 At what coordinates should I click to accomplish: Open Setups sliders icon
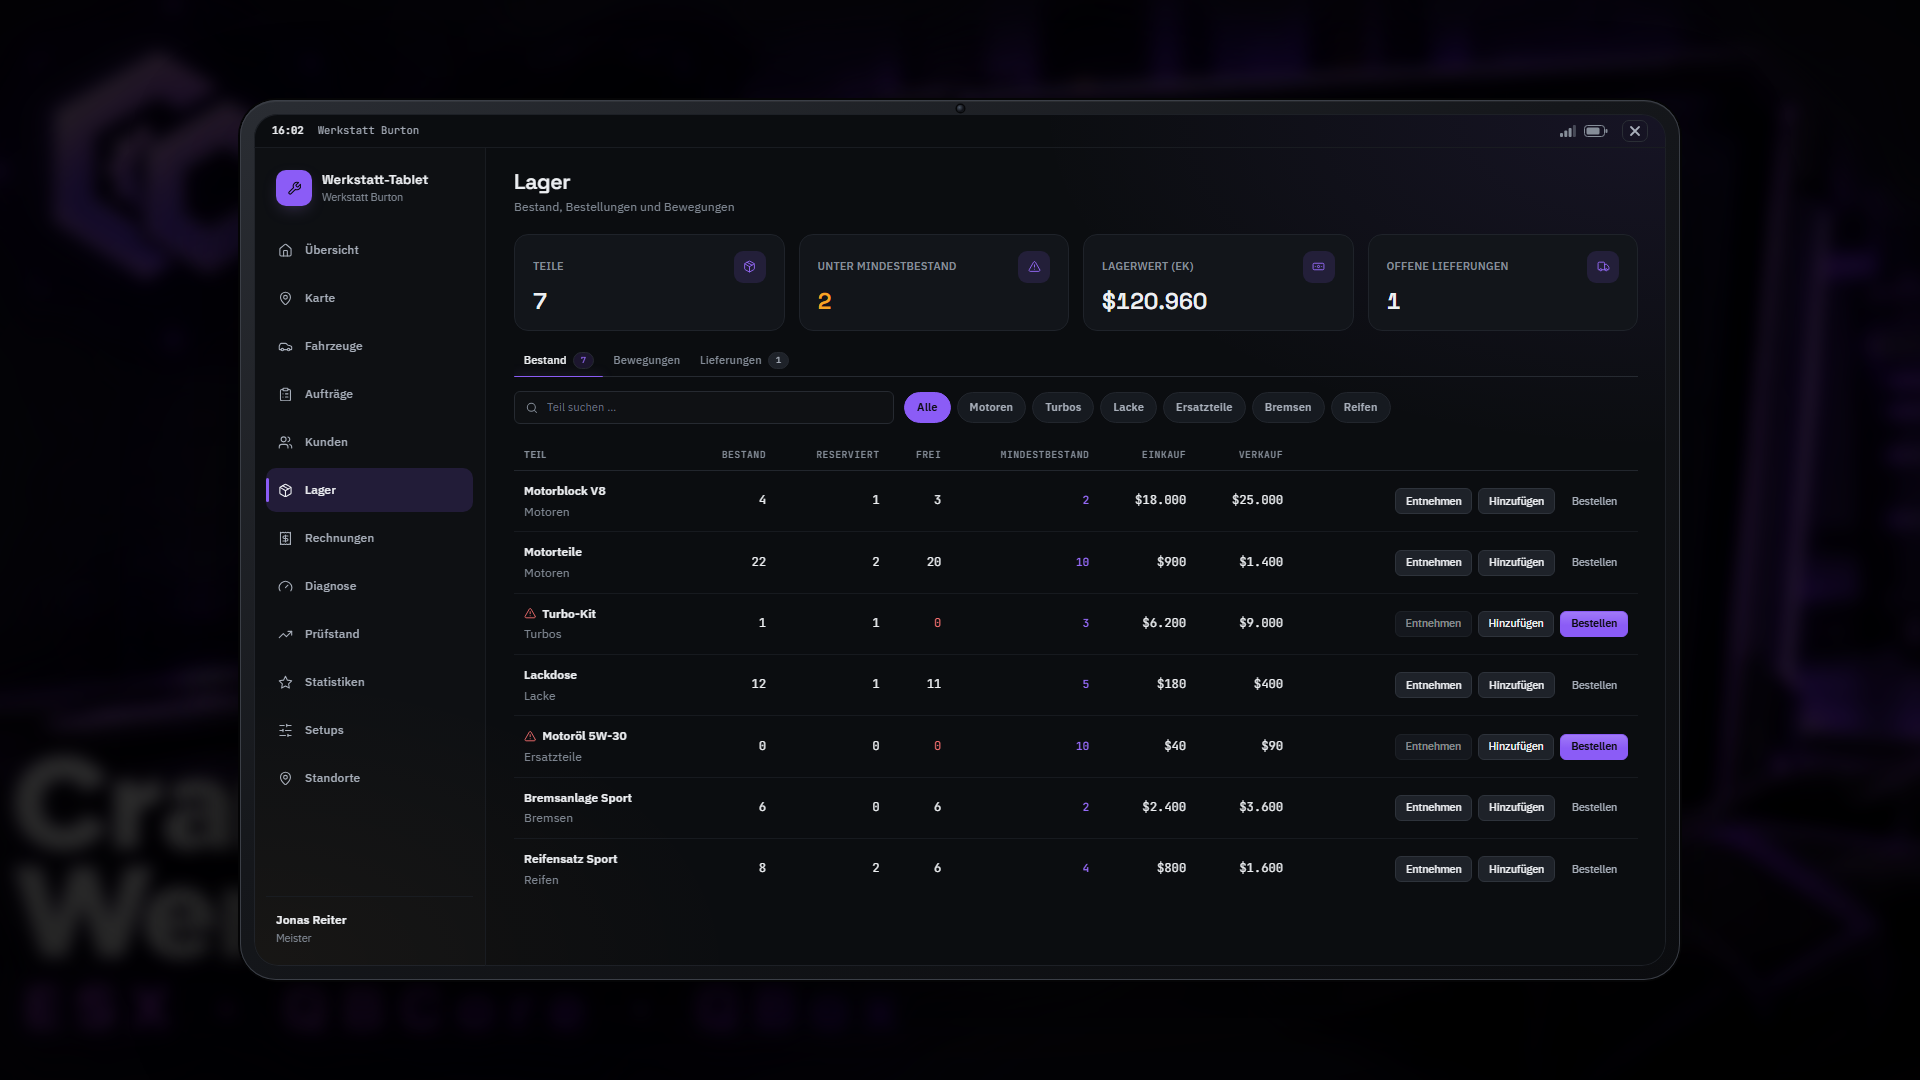click(x=285, y=730)
